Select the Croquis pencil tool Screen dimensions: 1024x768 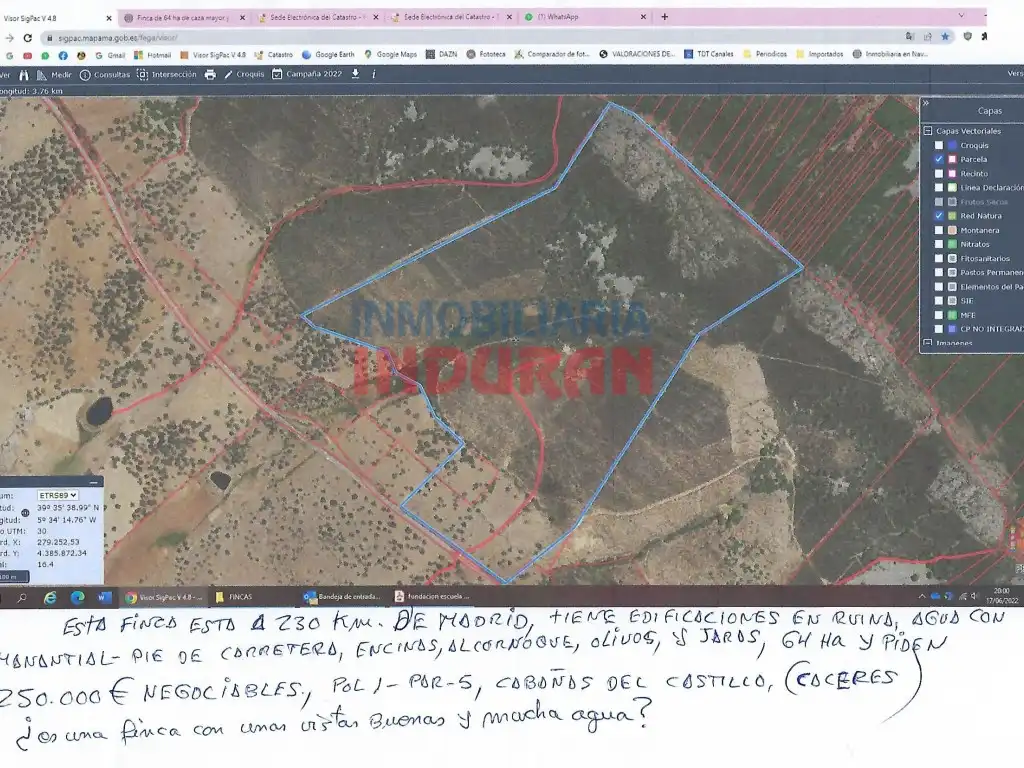(x=244, y=74)
